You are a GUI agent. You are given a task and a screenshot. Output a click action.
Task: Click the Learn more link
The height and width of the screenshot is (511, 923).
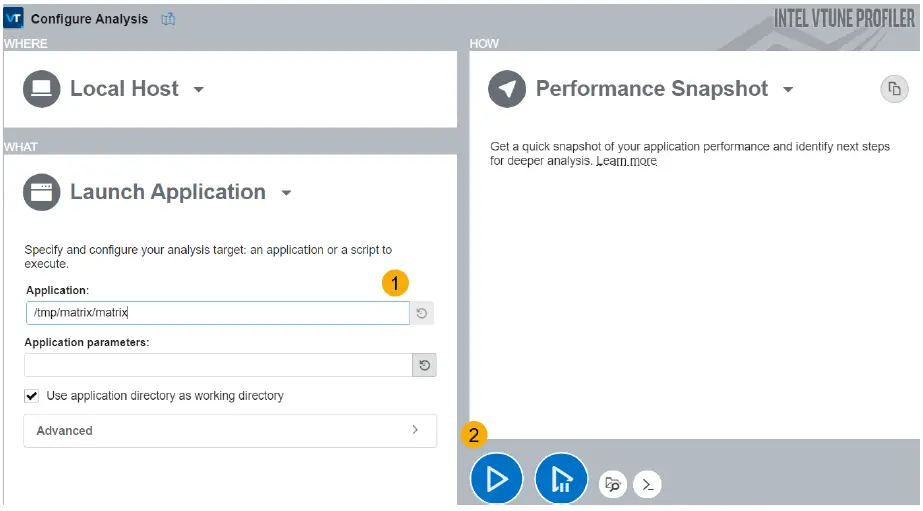[626, 161]
